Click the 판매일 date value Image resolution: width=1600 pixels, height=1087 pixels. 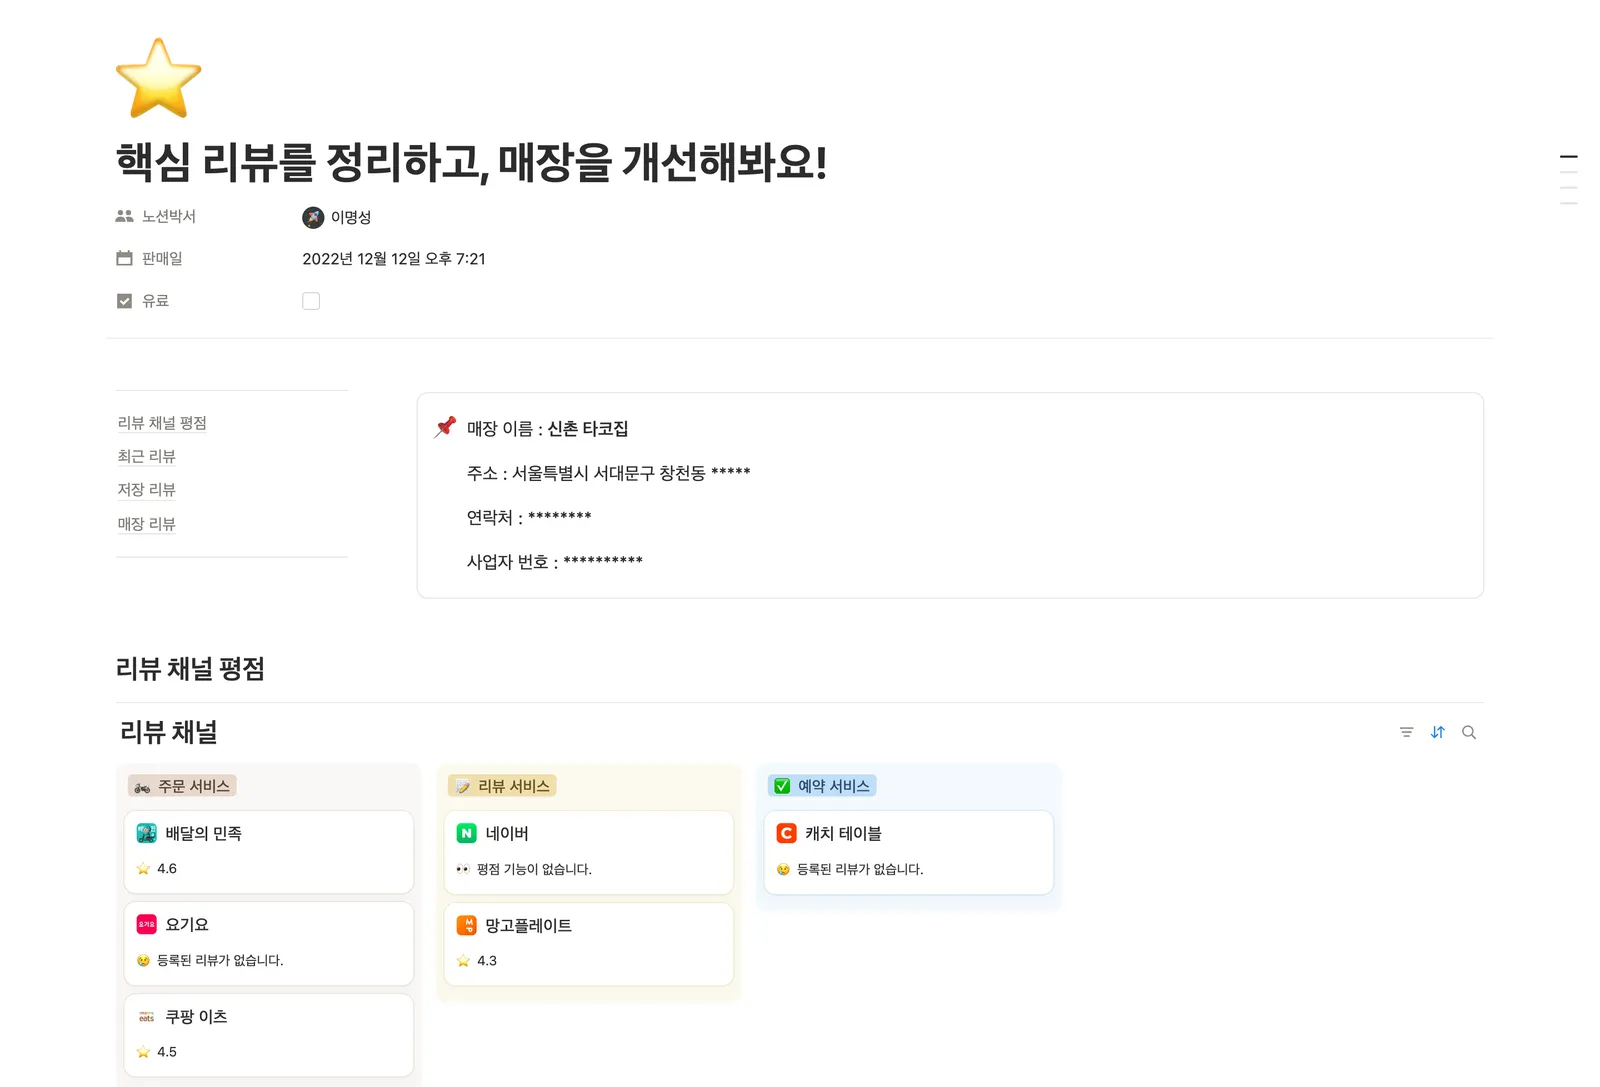(x=394, y=259)
